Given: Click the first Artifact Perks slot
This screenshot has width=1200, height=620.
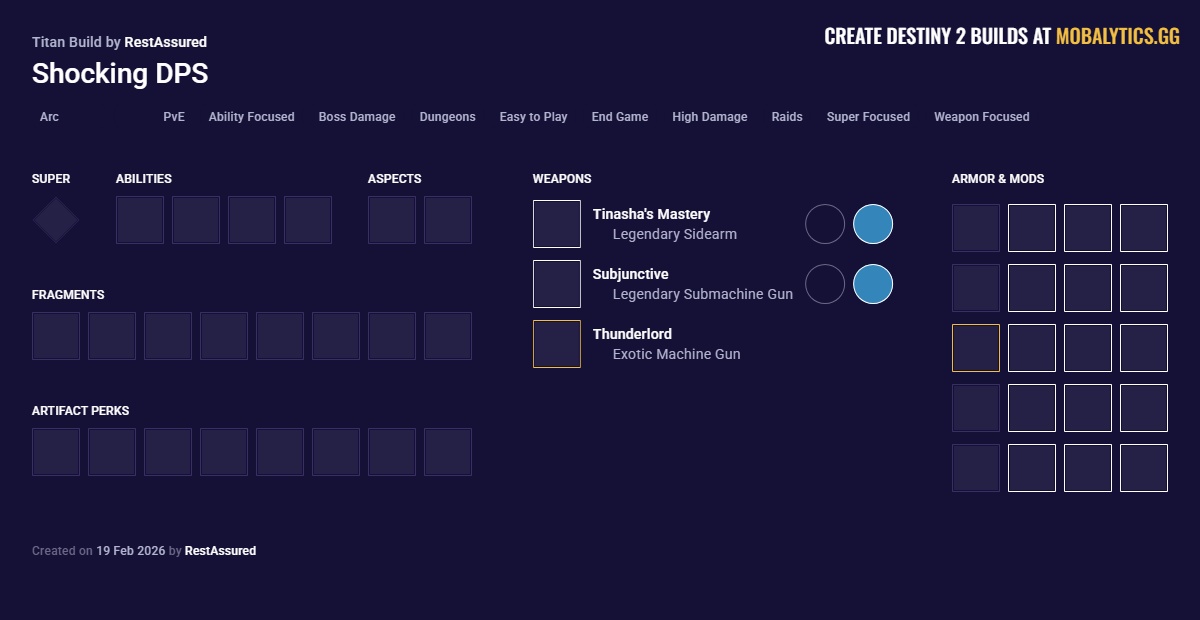Looking at the screenshot, I should (x=56, y=451).
